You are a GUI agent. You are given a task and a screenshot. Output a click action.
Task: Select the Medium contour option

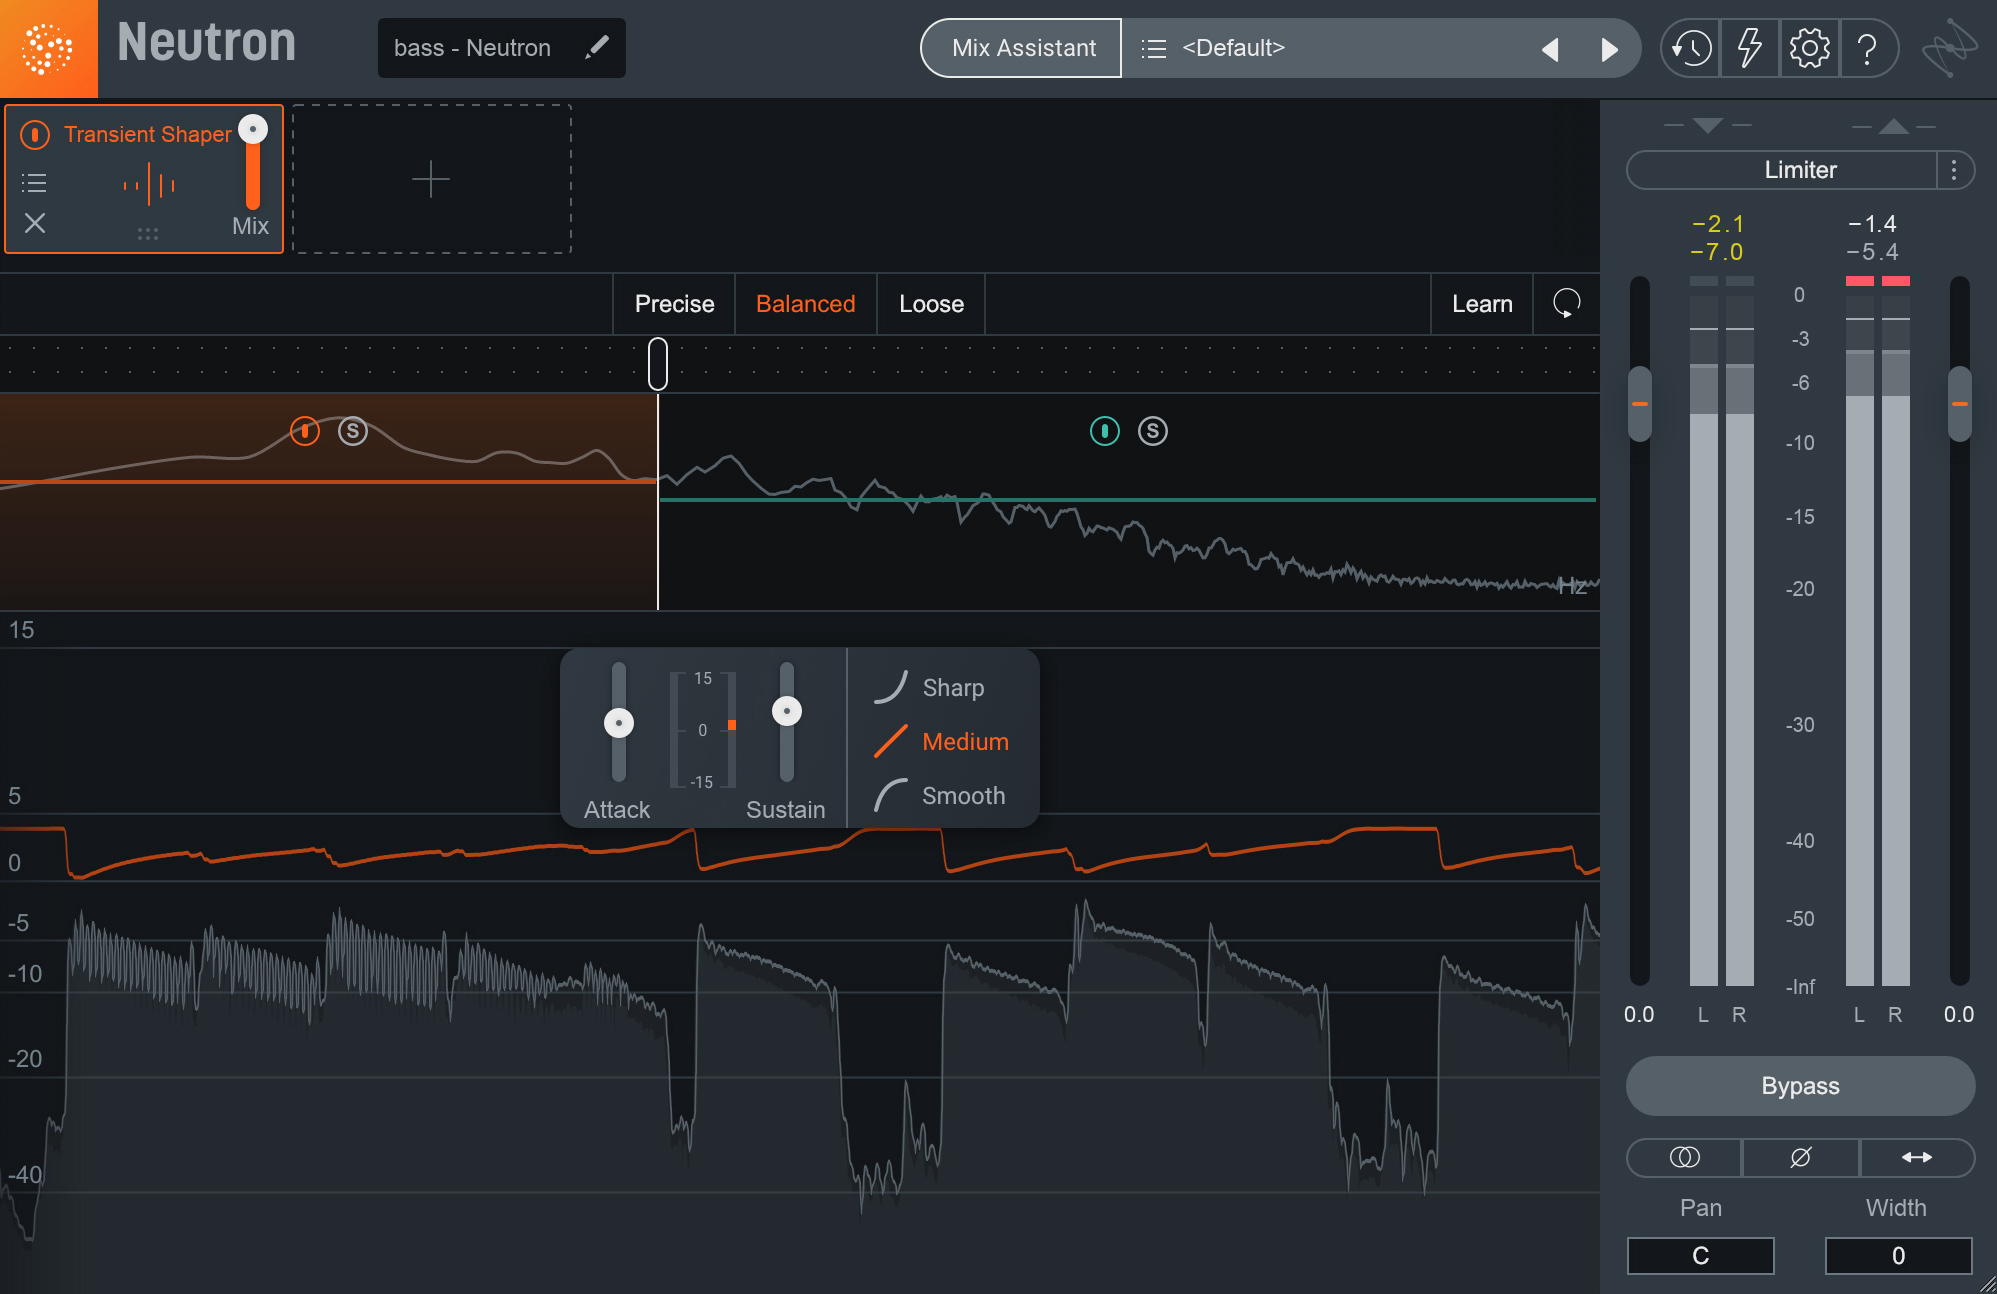940,742
